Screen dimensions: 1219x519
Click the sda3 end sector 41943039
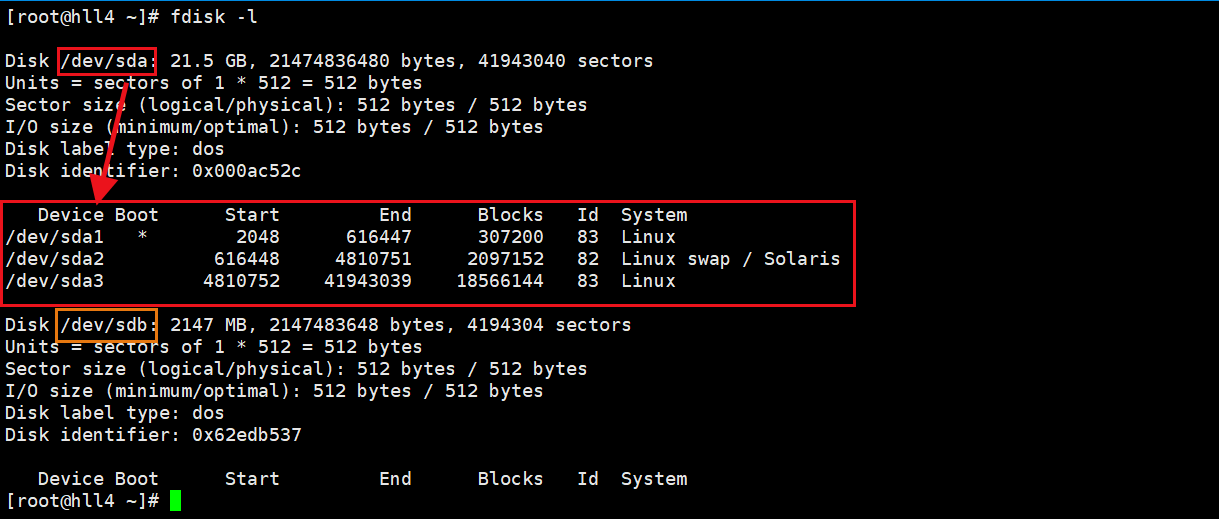coord(367,282)
